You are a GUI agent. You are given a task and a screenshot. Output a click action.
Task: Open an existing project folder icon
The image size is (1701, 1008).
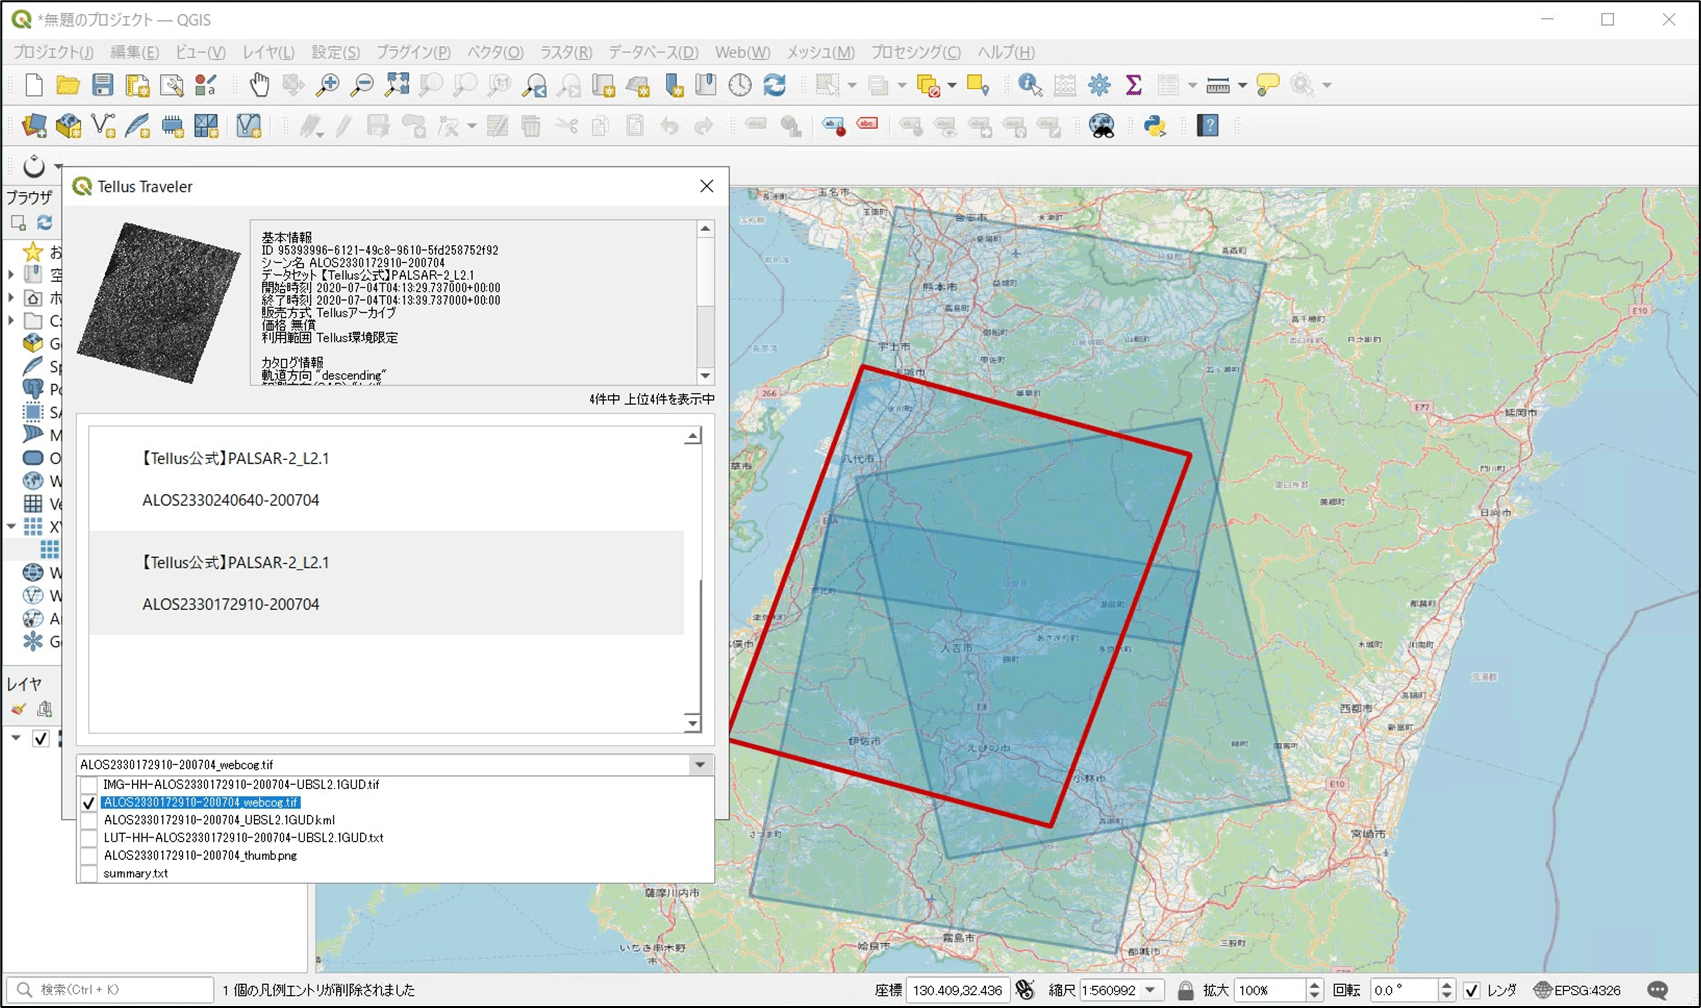click(x=68, y=86)
